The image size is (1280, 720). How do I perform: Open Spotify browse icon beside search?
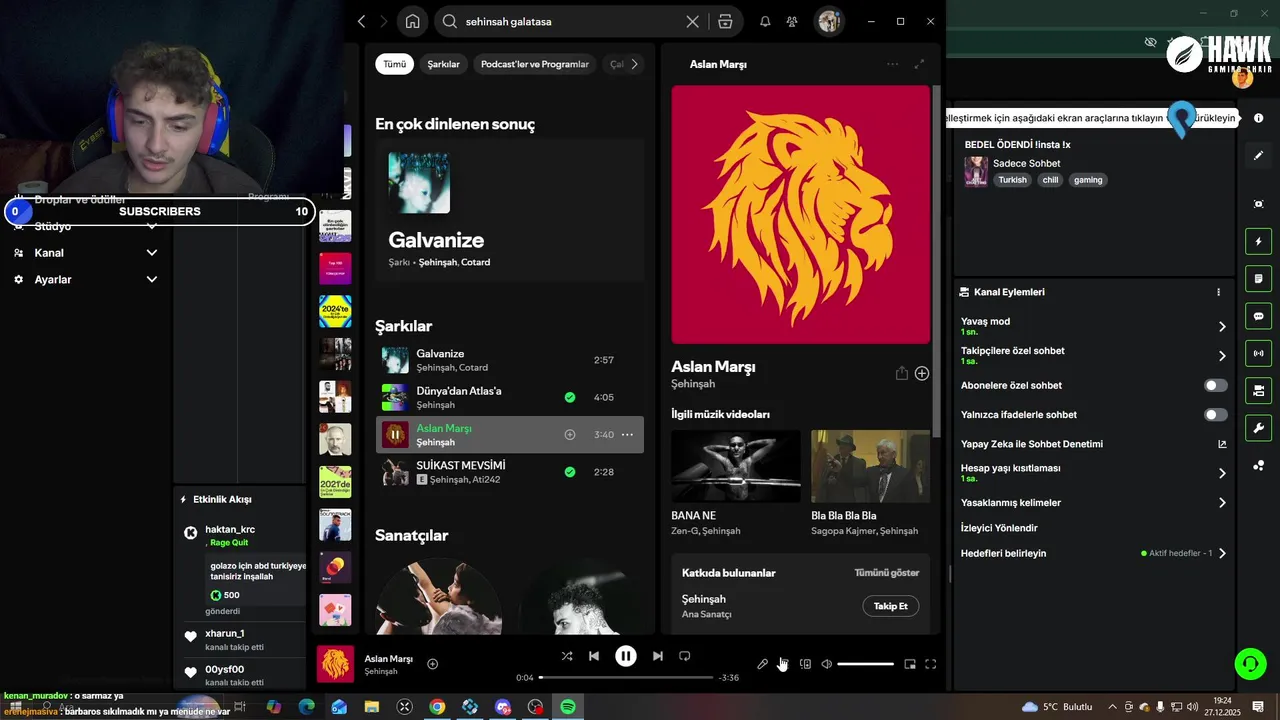725,21
